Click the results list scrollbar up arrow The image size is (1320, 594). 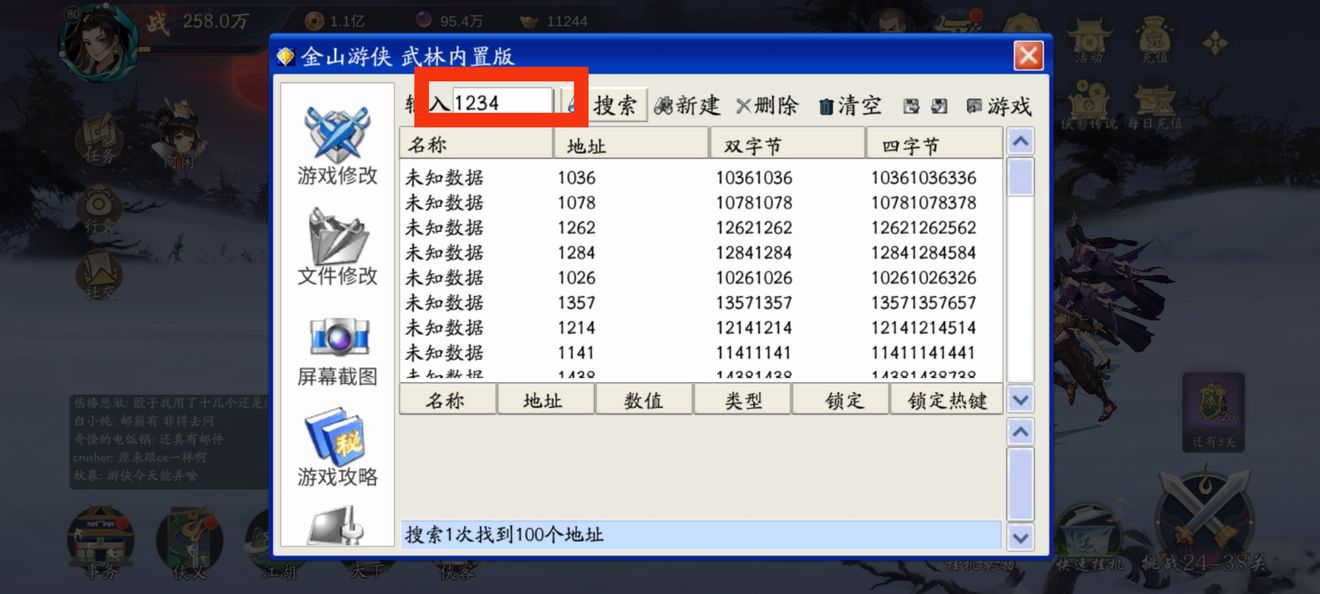tap(1021, 141)
